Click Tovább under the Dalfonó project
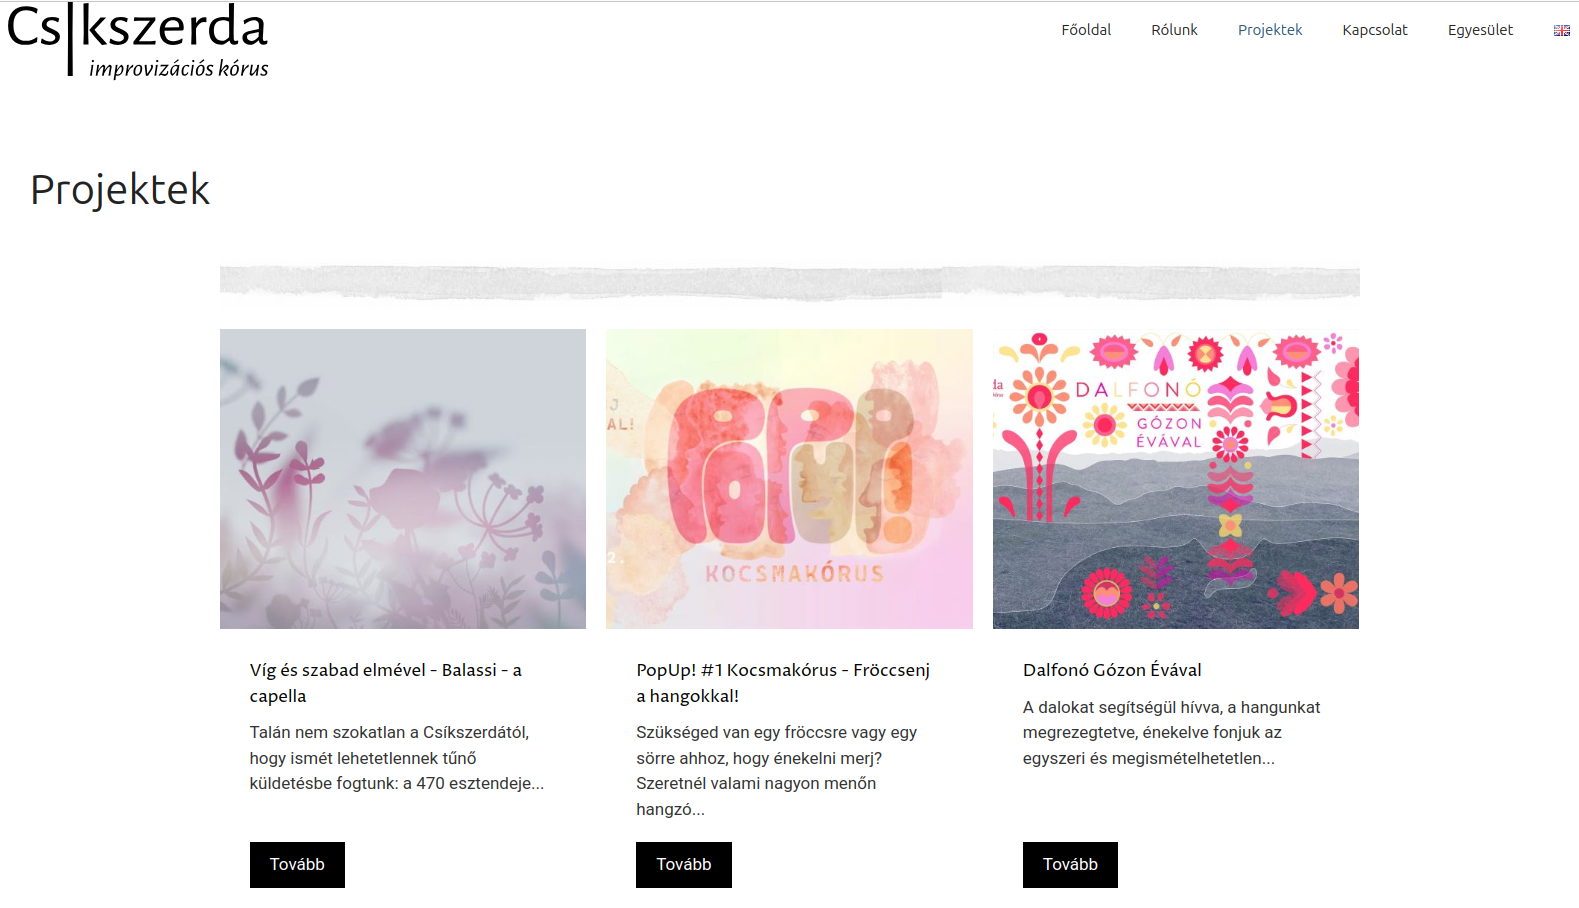 pos(1070,865)
